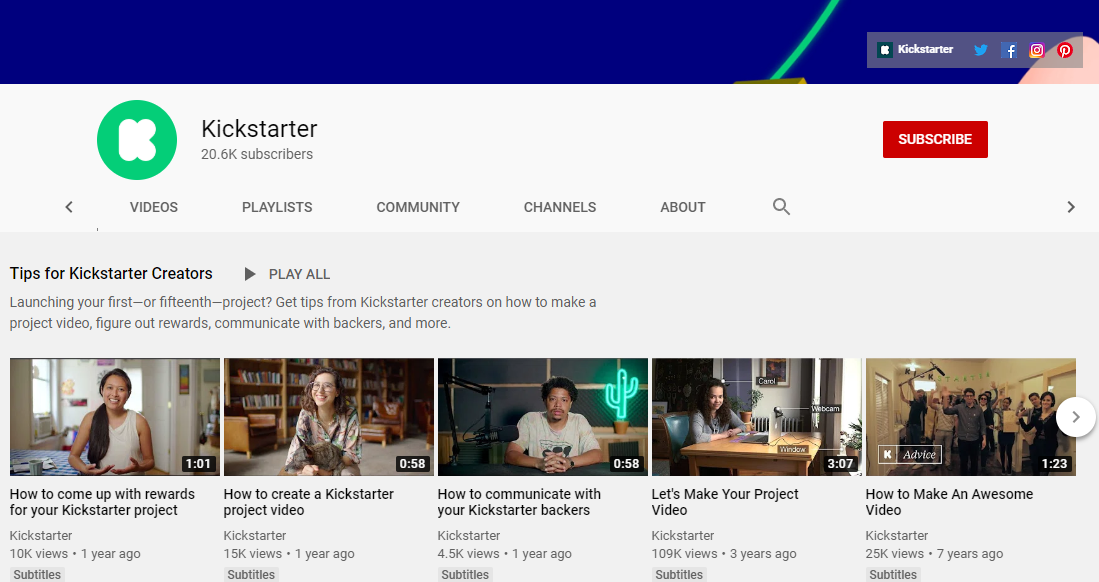Open 'How to come up with rewards' title
The height and width of the screenshot is (582, 1099).
tap(102, 502)
